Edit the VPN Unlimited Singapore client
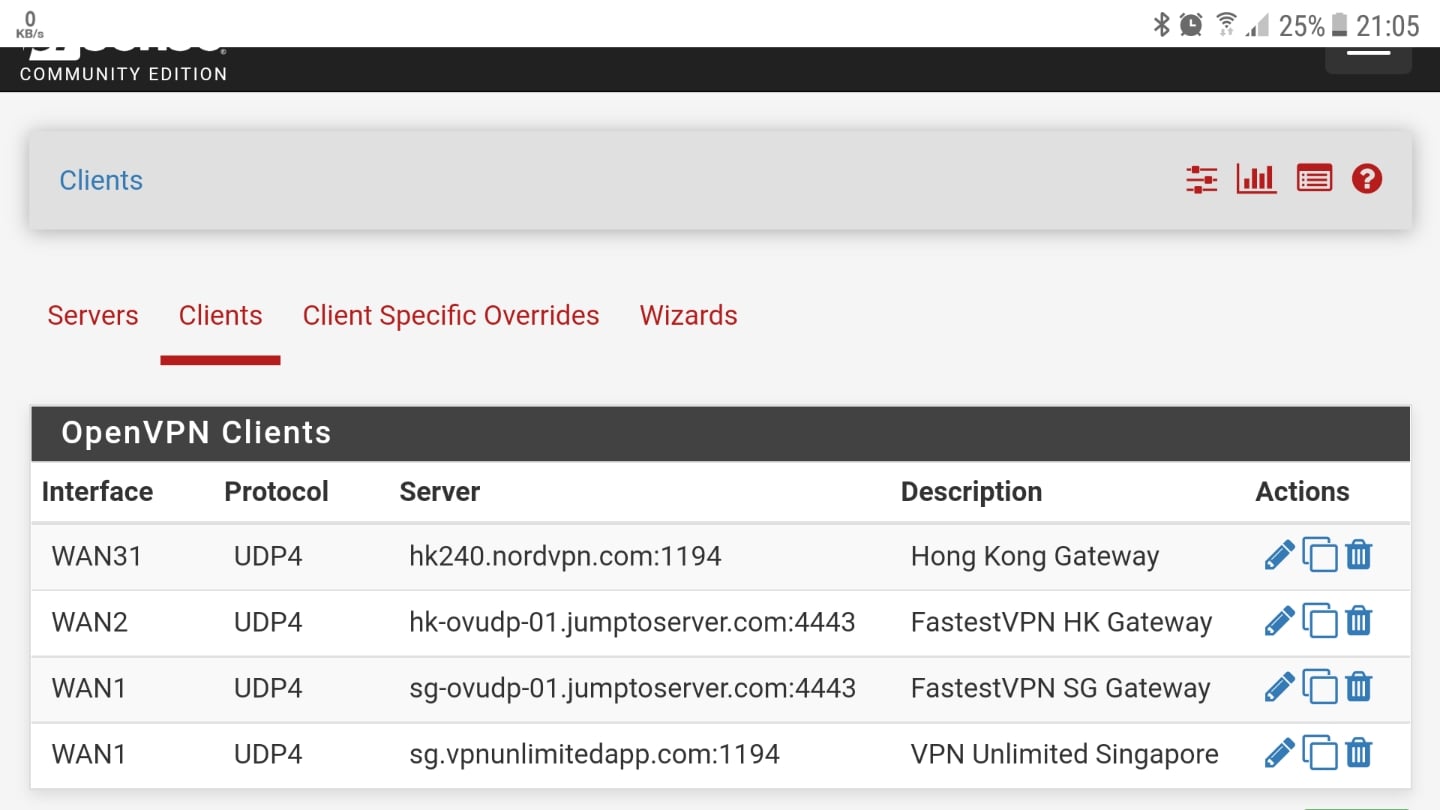This screenshot has height=810, width=1440. point(1279,753)
